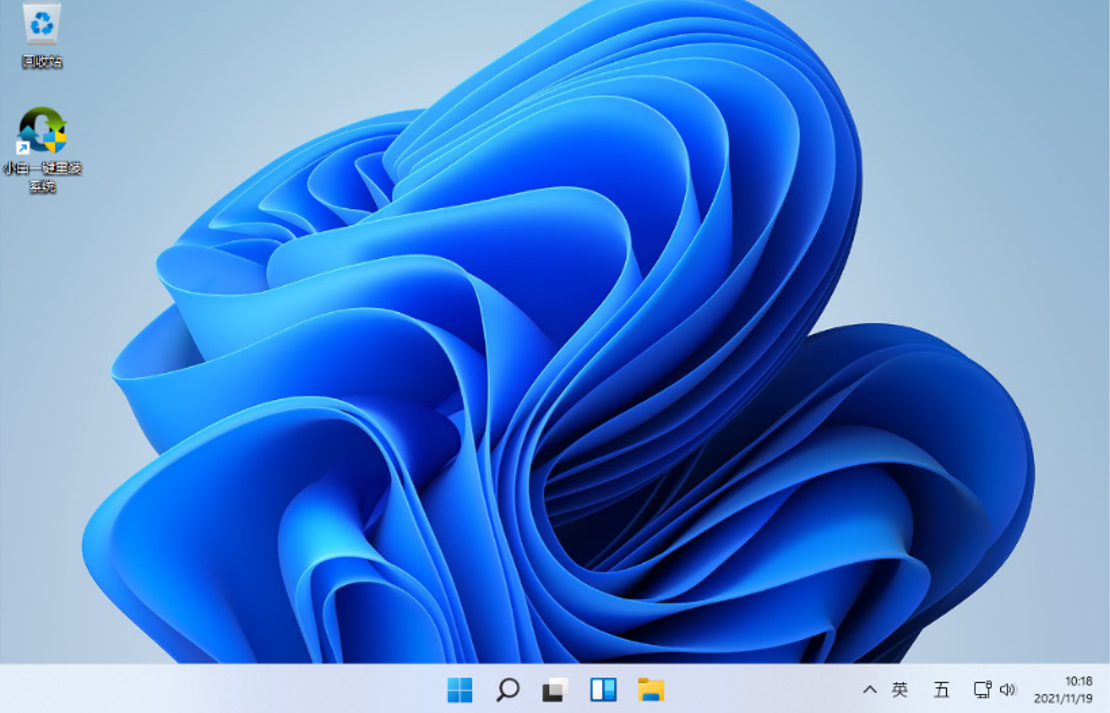Select the Recycle Bin desktop icon
The width and height of the screenshot is (1110, 713).
point(42,35)
